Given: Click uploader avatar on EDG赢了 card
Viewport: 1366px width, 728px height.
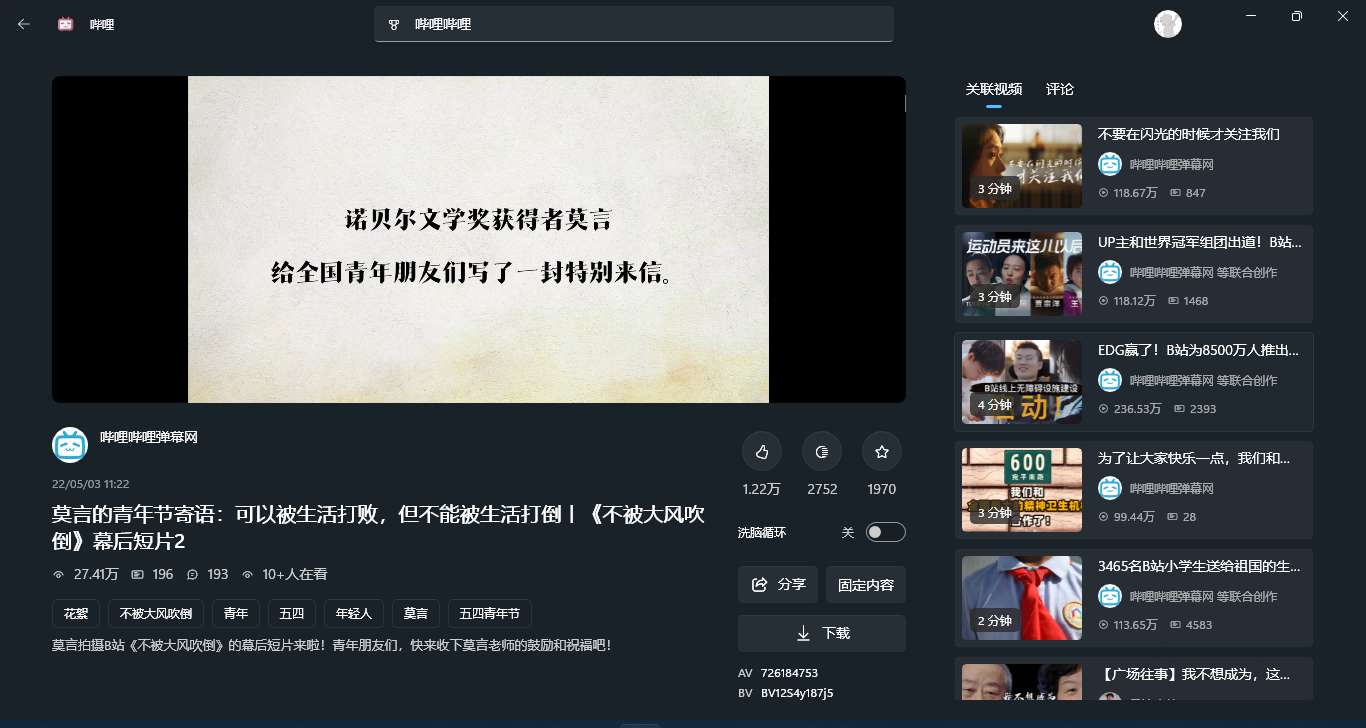Looking at the screenshot, I should pos(1110,380).
